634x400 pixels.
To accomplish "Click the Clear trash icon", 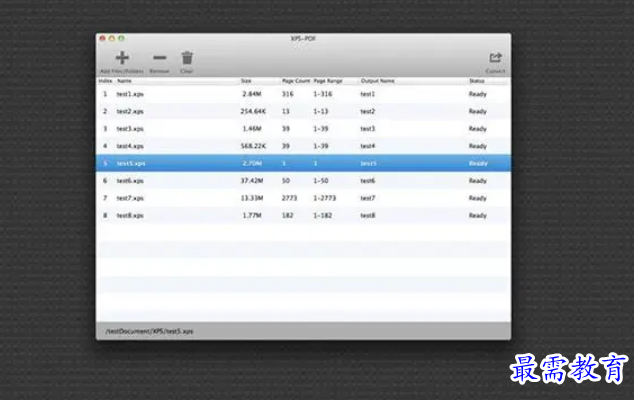I will [187, 58].
